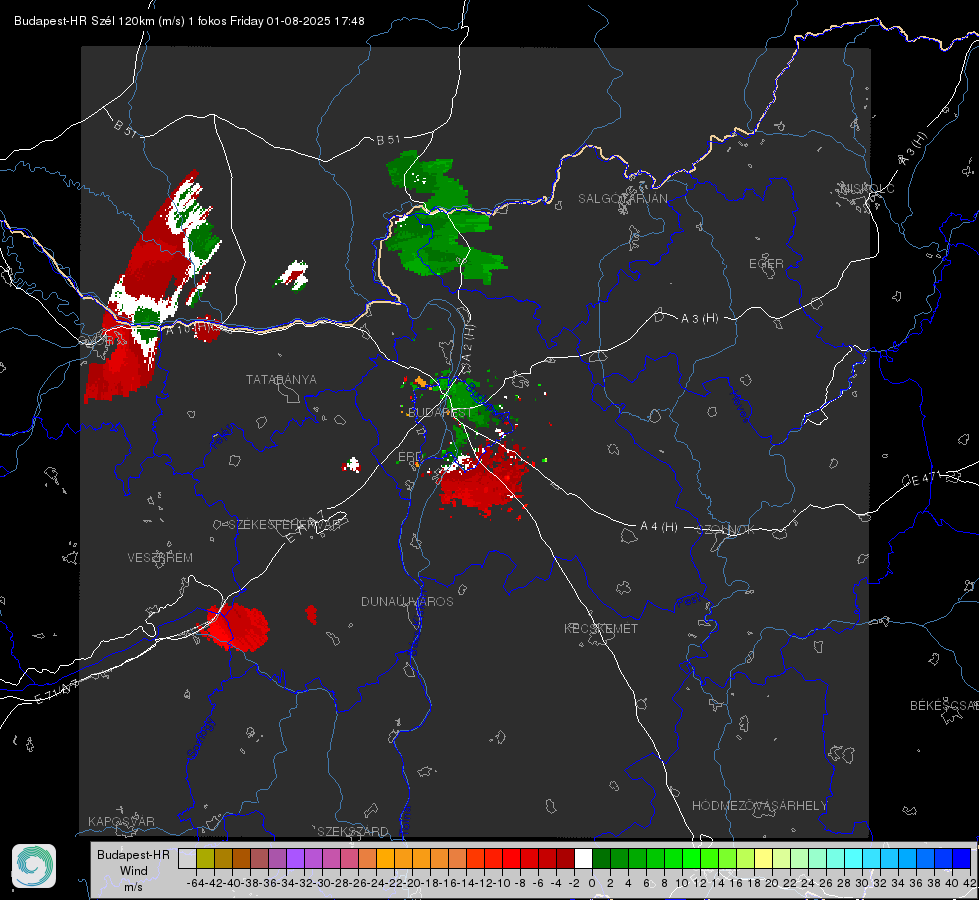Click the SZEKESFEHERVAR city label

coord(284,525)
